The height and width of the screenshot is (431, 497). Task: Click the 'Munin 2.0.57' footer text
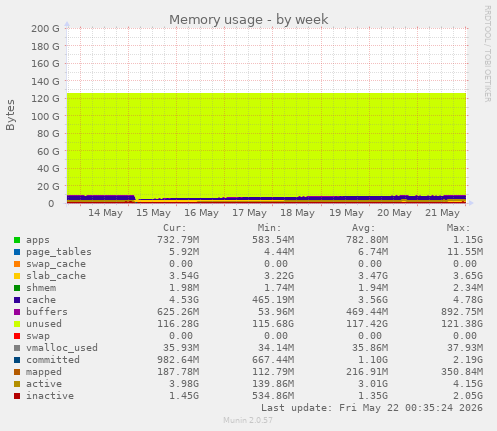click(x=248, y=420)
